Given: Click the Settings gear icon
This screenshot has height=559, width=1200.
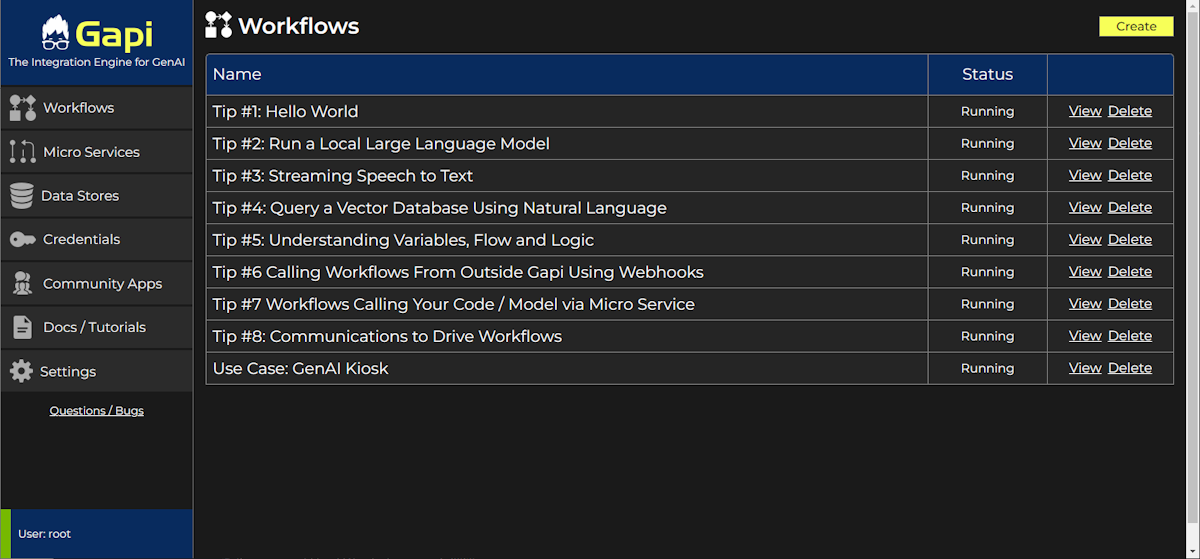Looking at the screenshot, I should click(x=21, y=371).
